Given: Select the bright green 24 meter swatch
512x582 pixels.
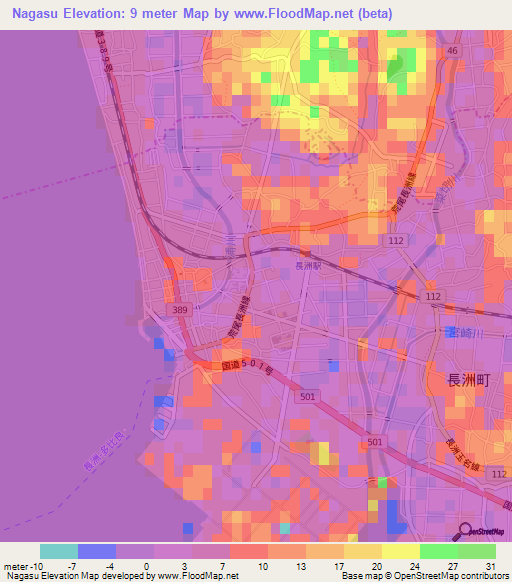Looking at the screenshot, I should point(439,552).
